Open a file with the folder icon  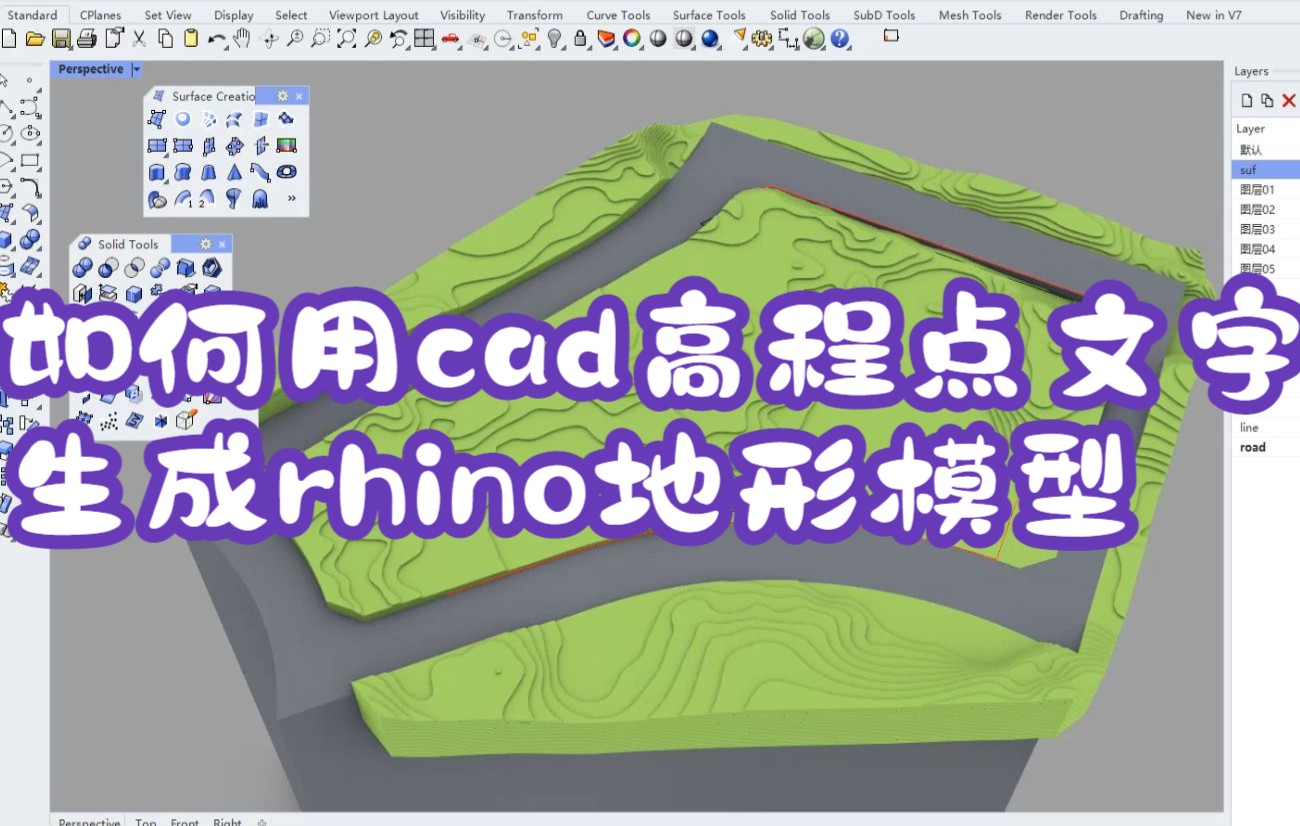(35, 39)
